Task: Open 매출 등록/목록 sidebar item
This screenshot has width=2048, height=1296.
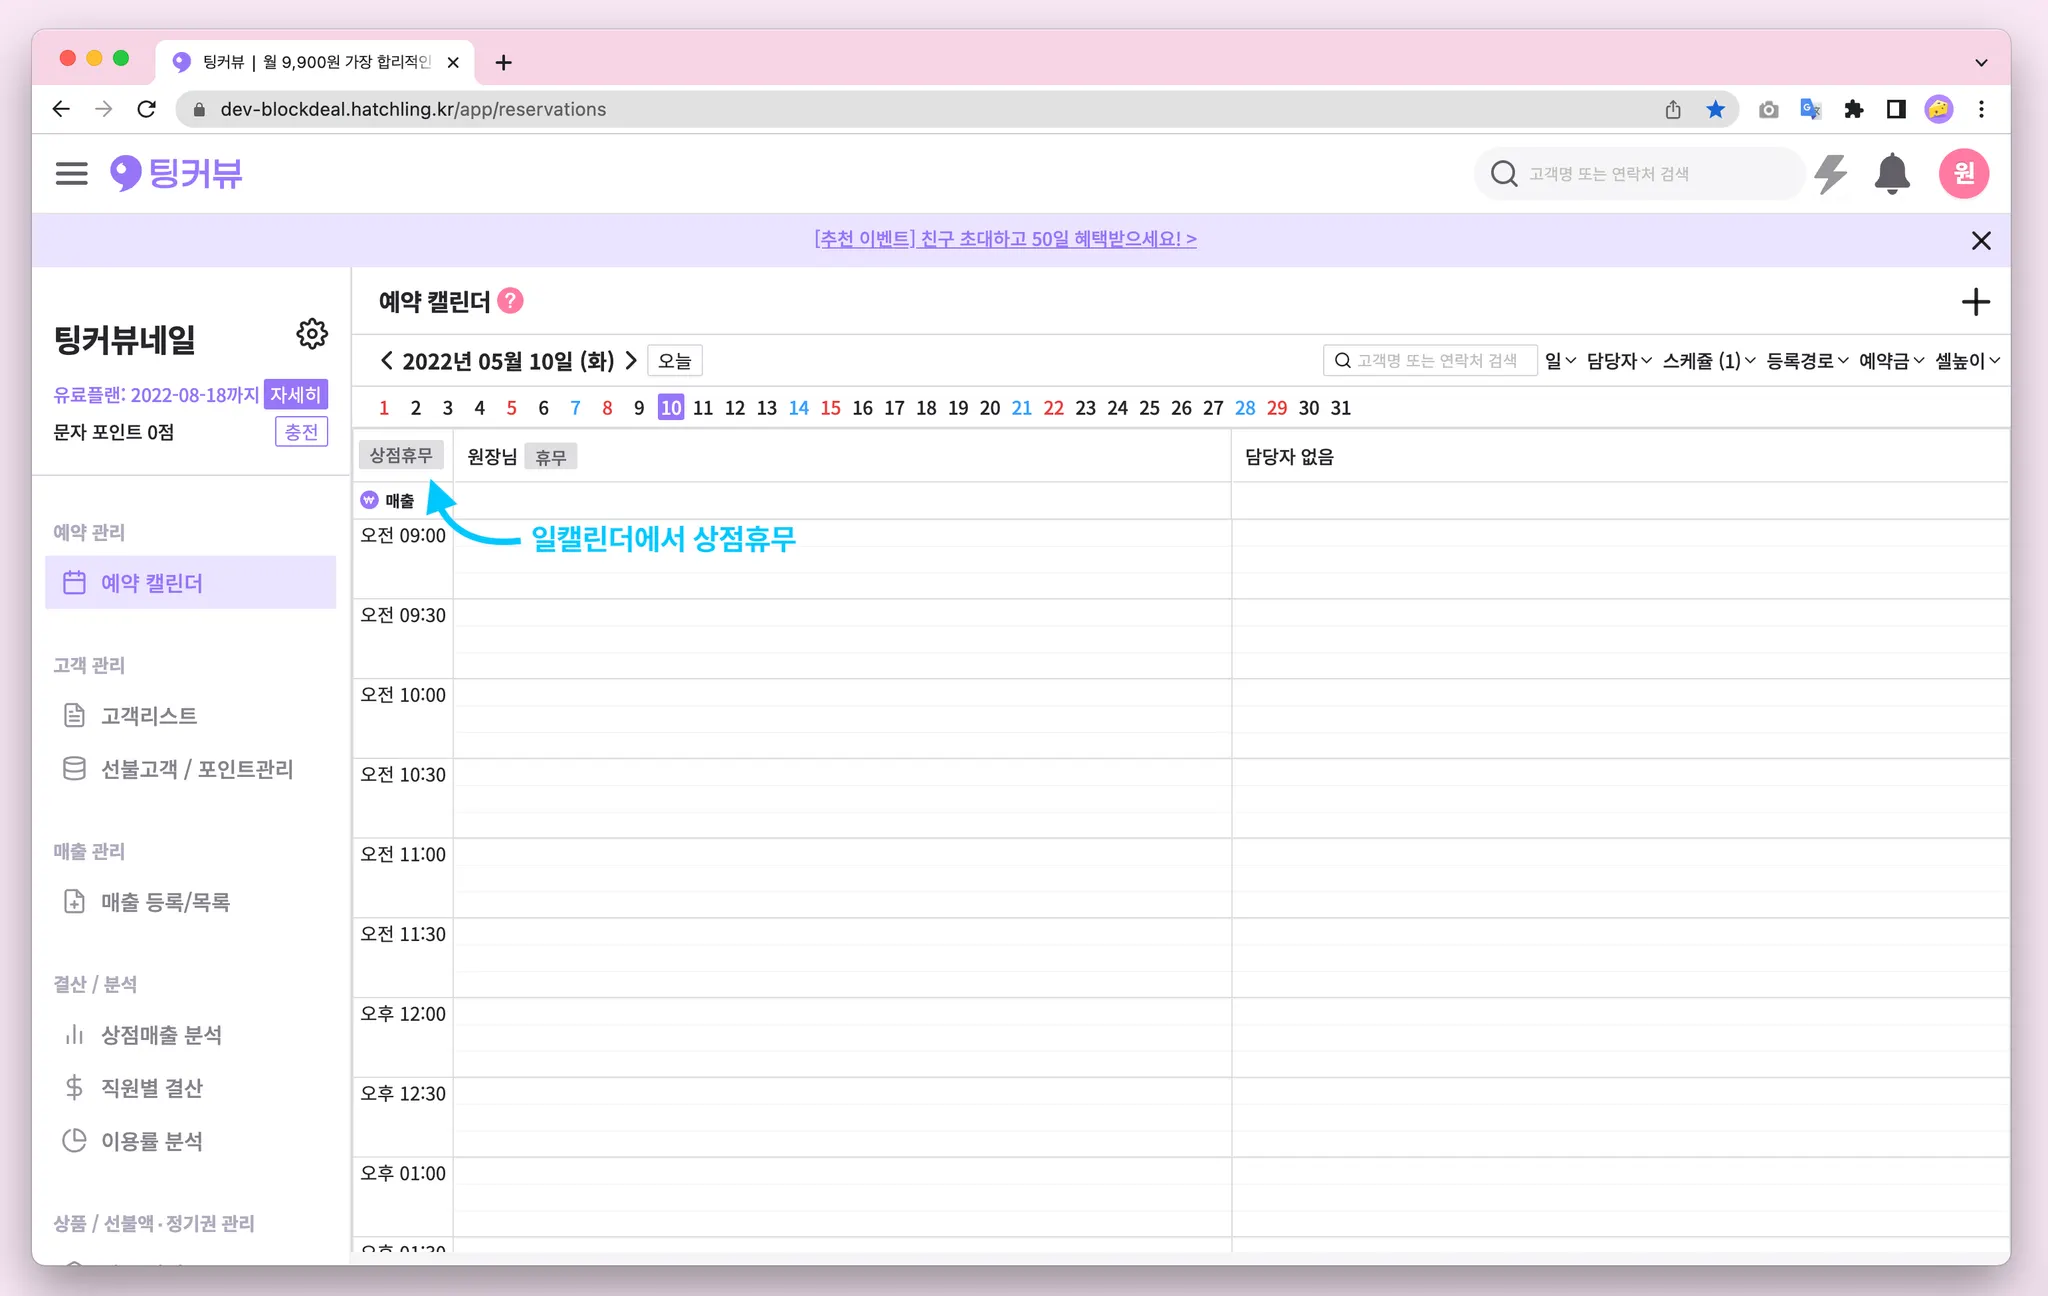Action: (165, 902)
